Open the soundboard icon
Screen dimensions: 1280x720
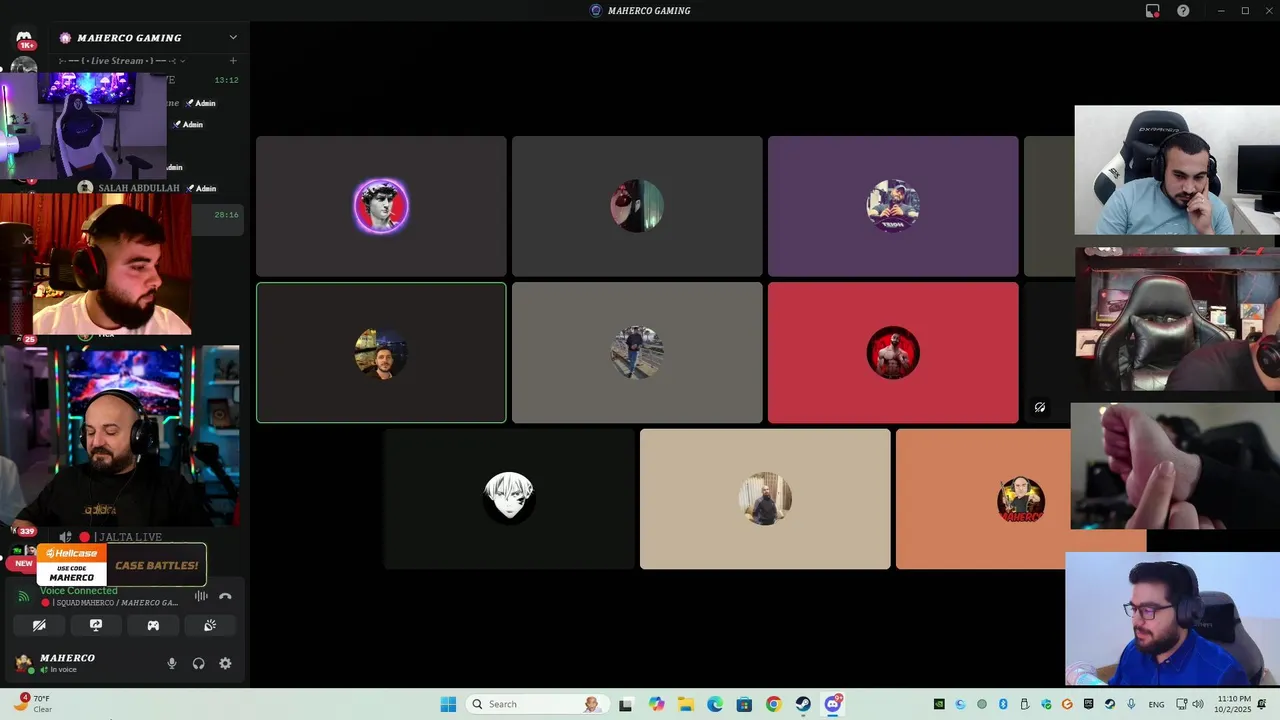point(210,625)
